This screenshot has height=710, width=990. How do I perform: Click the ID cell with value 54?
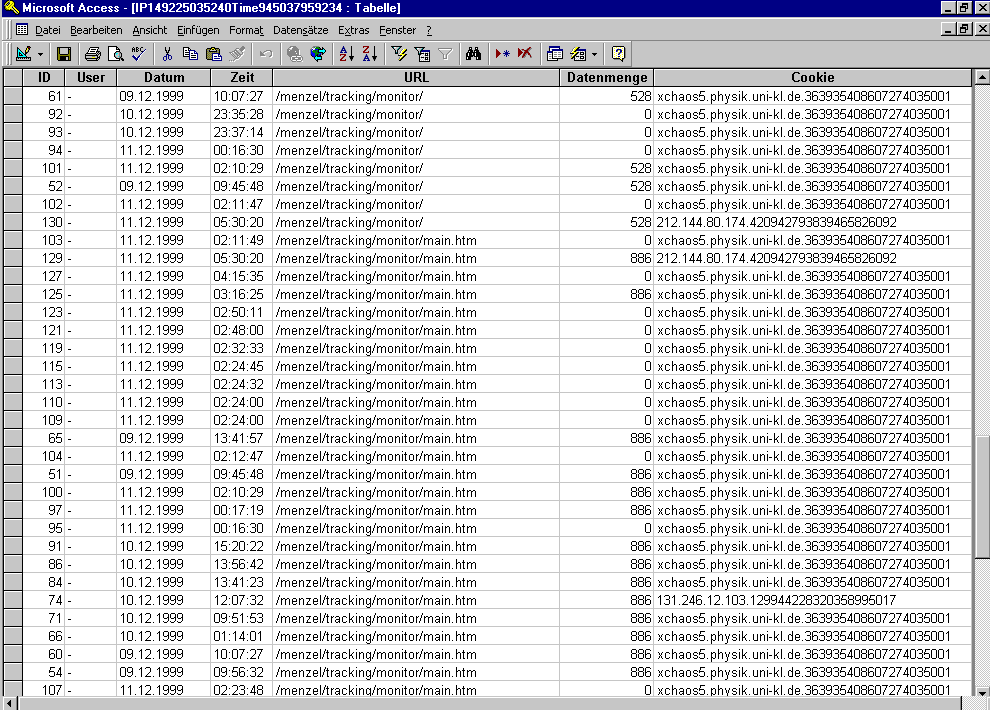(x=44, y=672)
